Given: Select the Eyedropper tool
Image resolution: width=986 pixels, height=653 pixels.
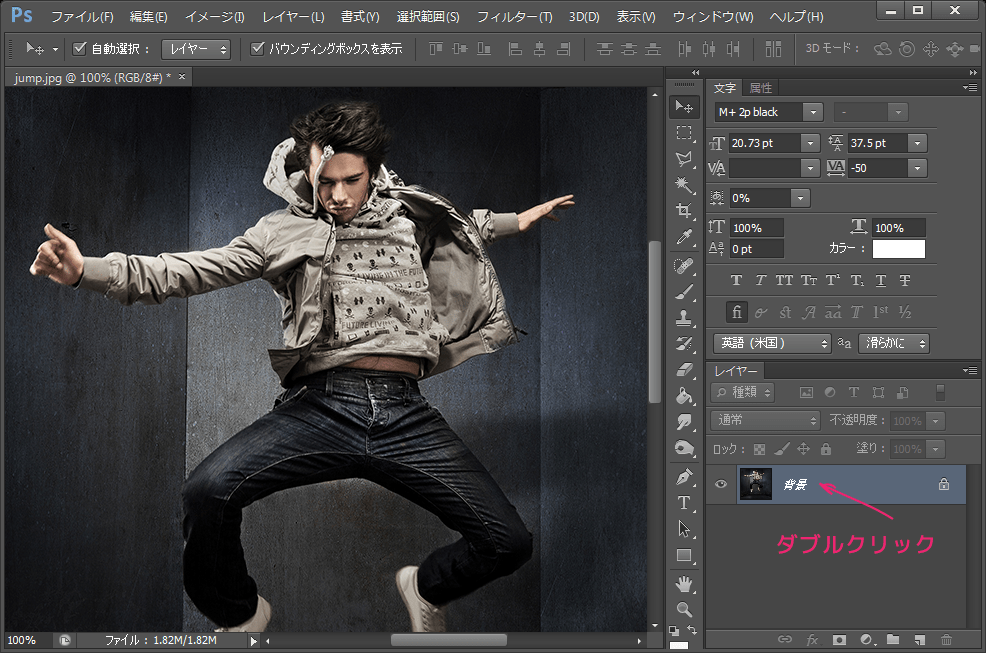Looking at the screenshot, I should point(684,238).
